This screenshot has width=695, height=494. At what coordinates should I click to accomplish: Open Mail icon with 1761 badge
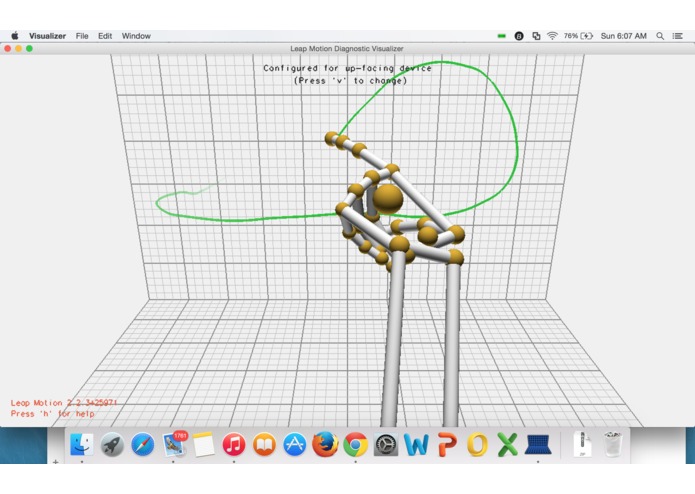click(174, 444)
